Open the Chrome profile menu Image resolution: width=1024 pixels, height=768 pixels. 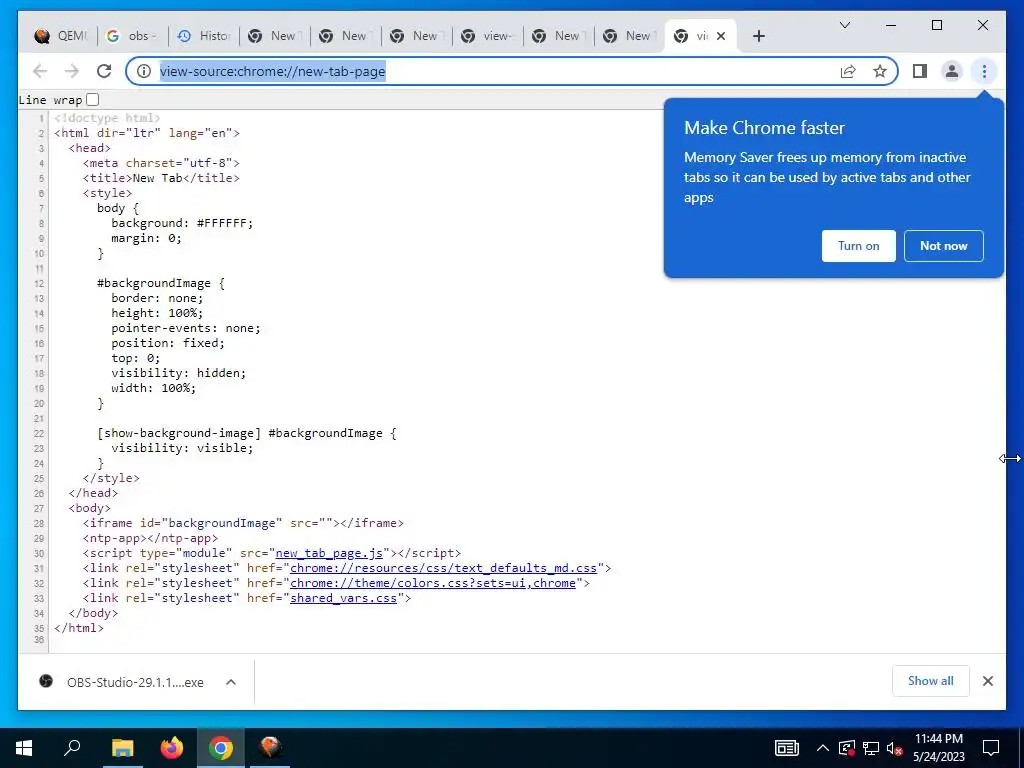tap(952, 71)
